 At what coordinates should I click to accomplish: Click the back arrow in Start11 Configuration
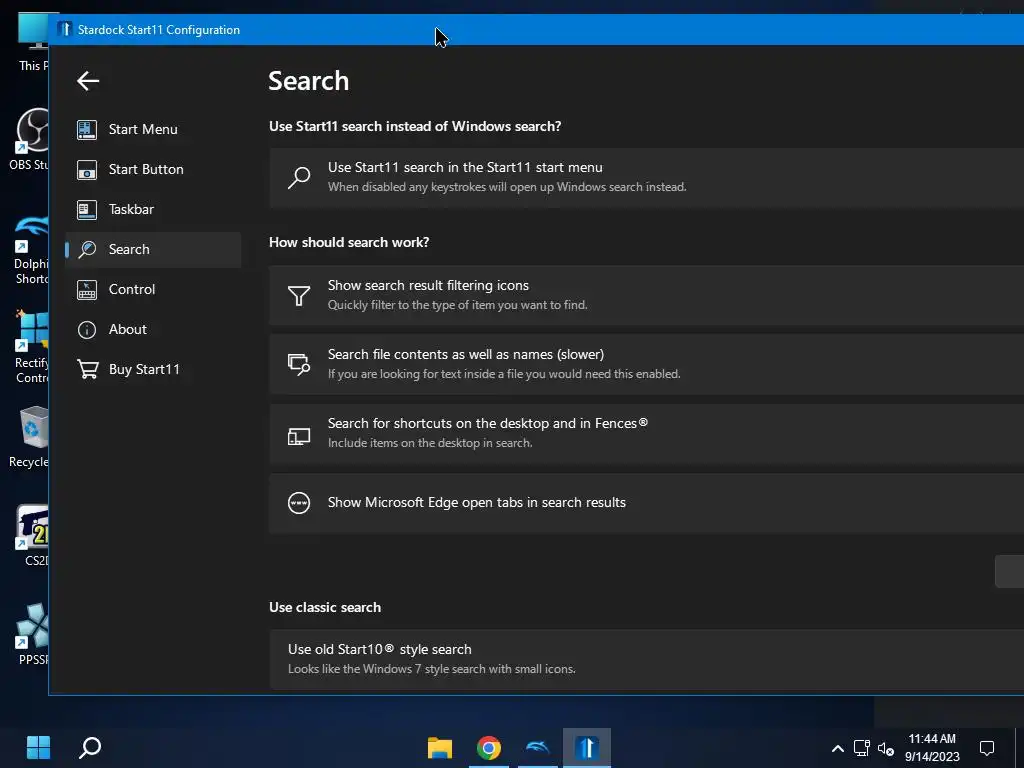(88, 81)
